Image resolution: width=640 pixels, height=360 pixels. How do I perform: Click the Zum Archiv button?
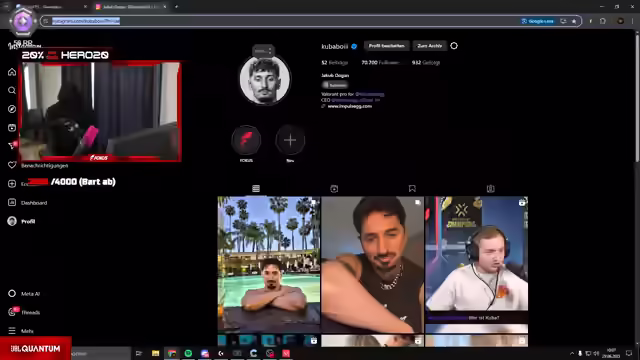pyautogui.click(x=429, y=46)
